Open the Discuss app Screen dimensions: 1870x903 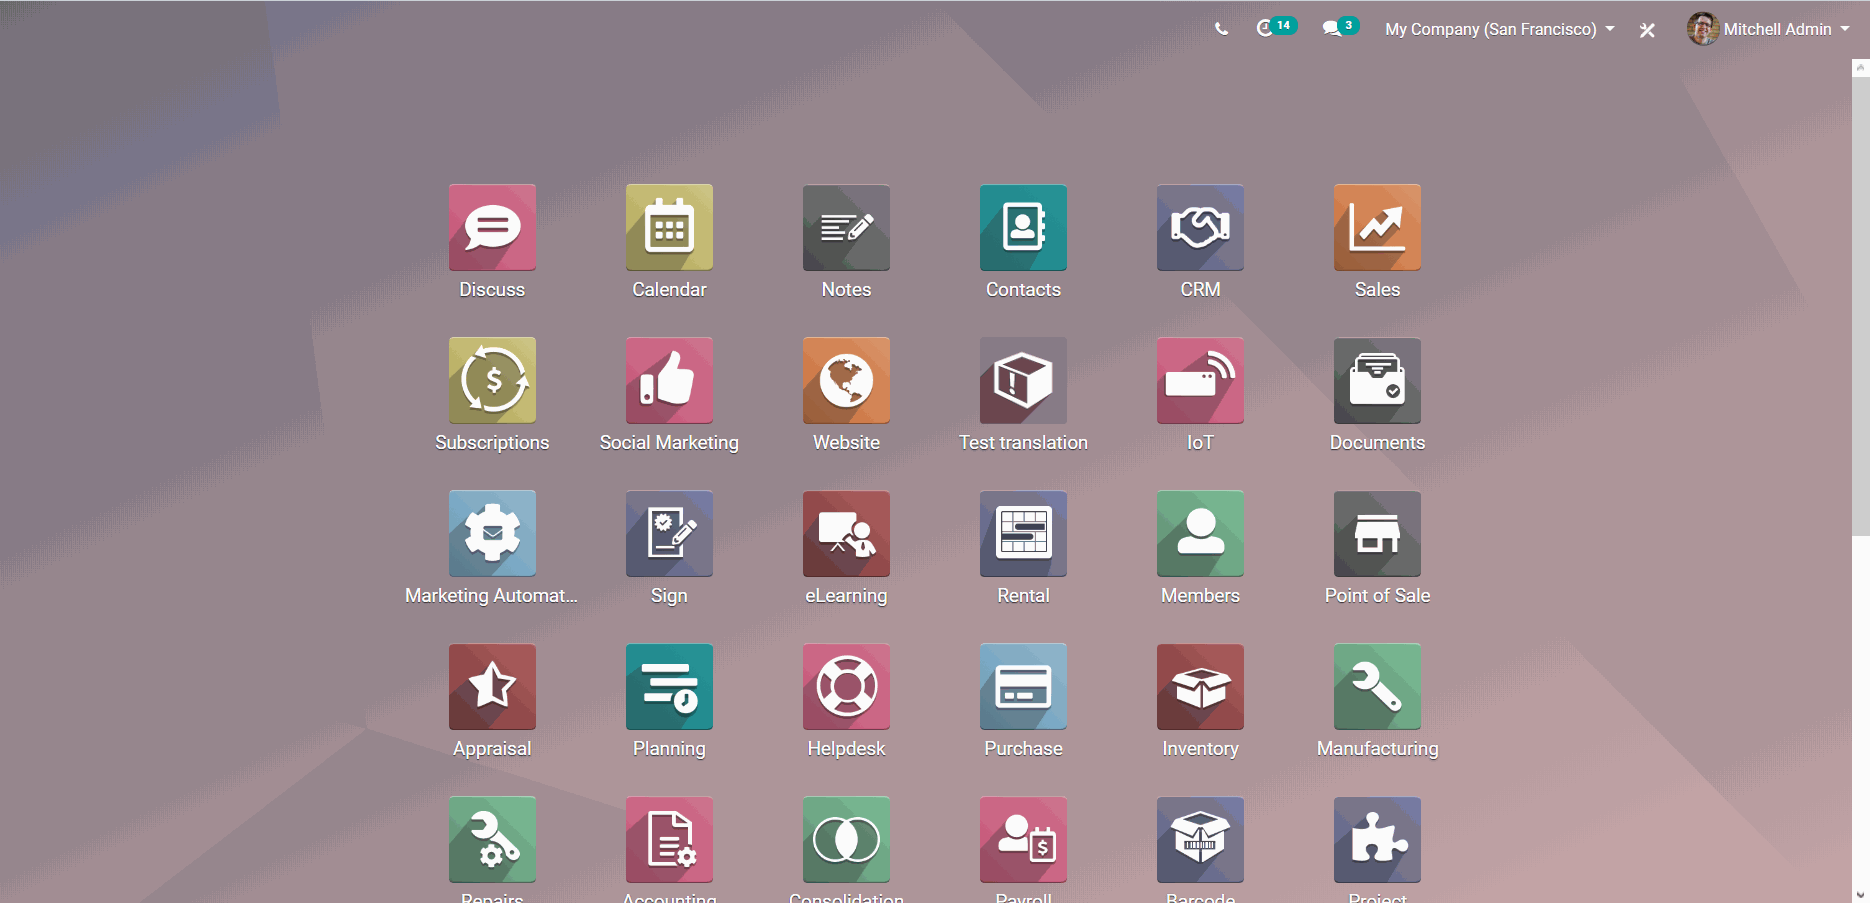pyautogui.click(x=492, y=228)
